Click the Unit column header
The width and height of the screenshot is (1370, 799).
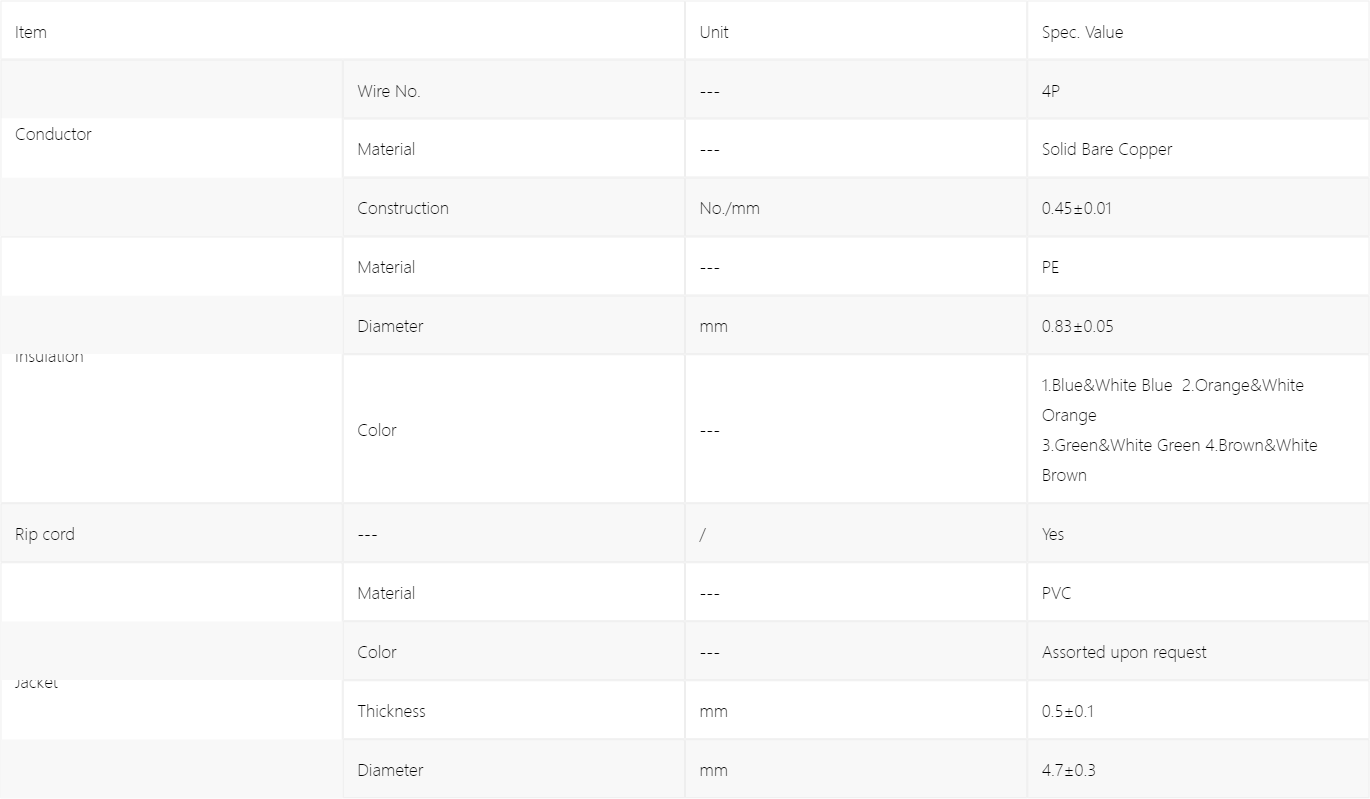click(714, 32)
